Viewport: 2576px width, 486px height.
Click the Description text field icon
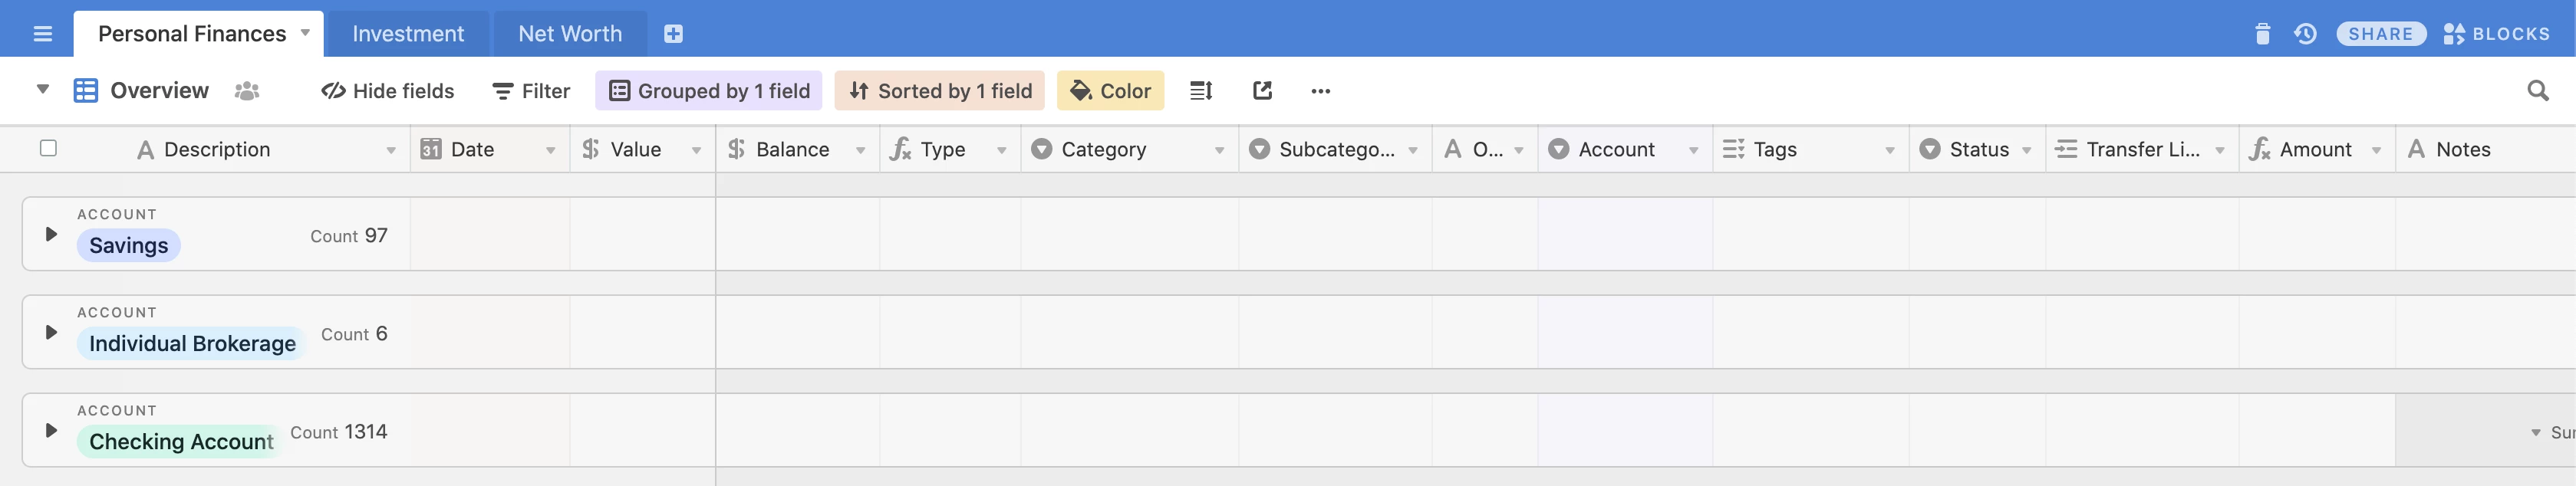pos(145,150)
